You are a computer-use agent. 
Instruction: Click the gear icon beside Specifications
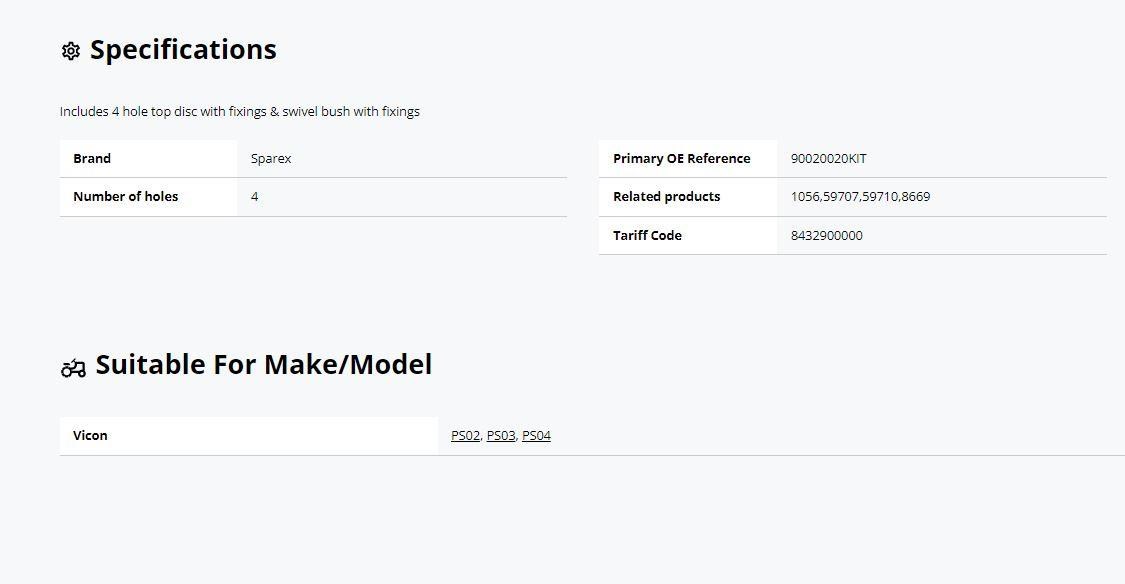point(70,51)
